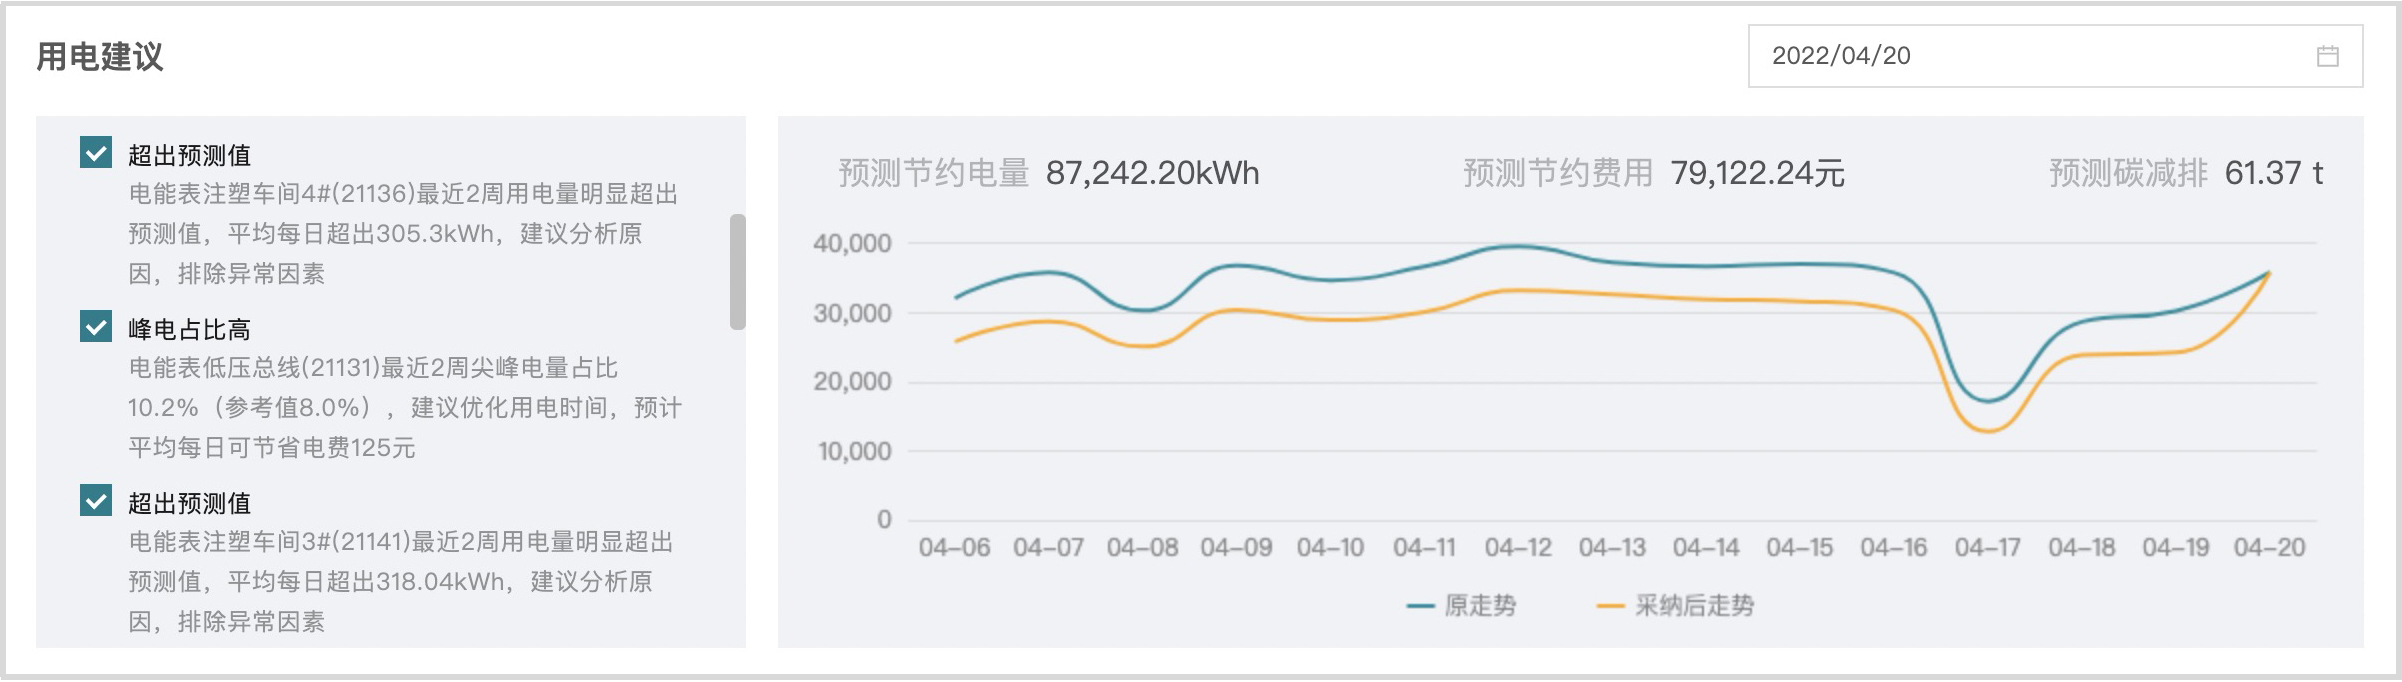The height and width of the screenshot is (682, 2402).
Task: Uncheck first 超出预测值 checkbox for 注塑车间4#
Action: [x=96, y=153]
